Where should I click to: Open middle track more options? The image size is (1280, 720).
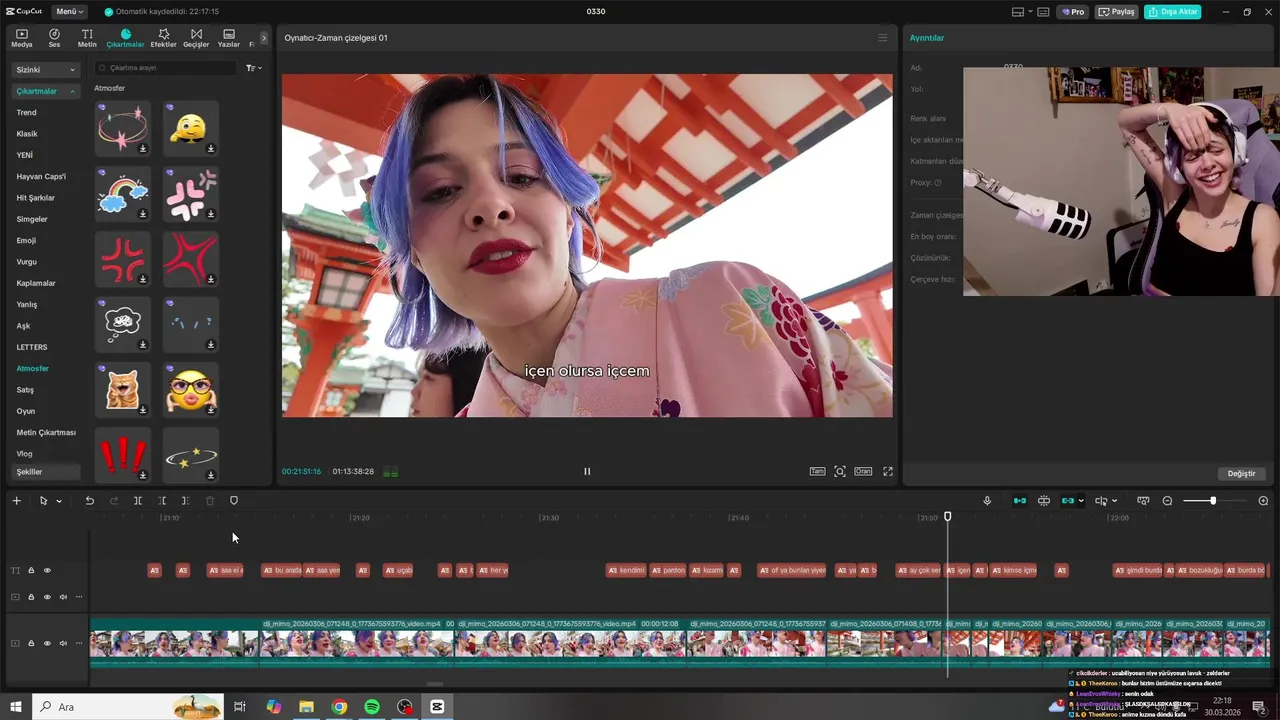tap(79, 597)
